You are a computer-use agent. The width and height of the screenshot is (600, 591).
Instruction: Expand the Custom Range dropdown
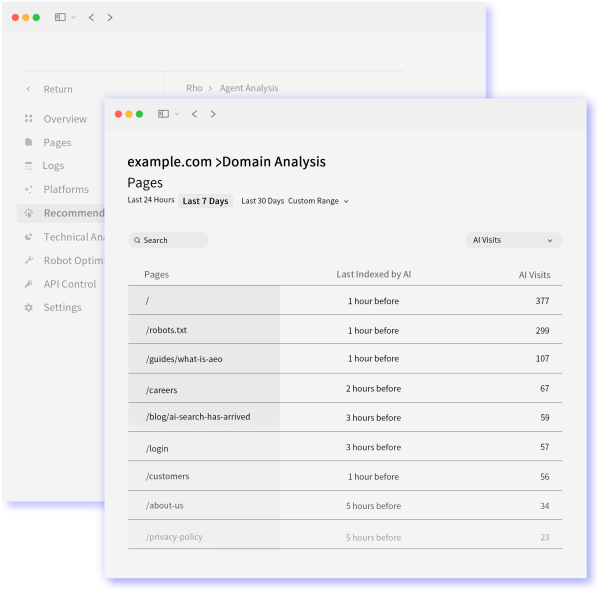coord(318,201)
